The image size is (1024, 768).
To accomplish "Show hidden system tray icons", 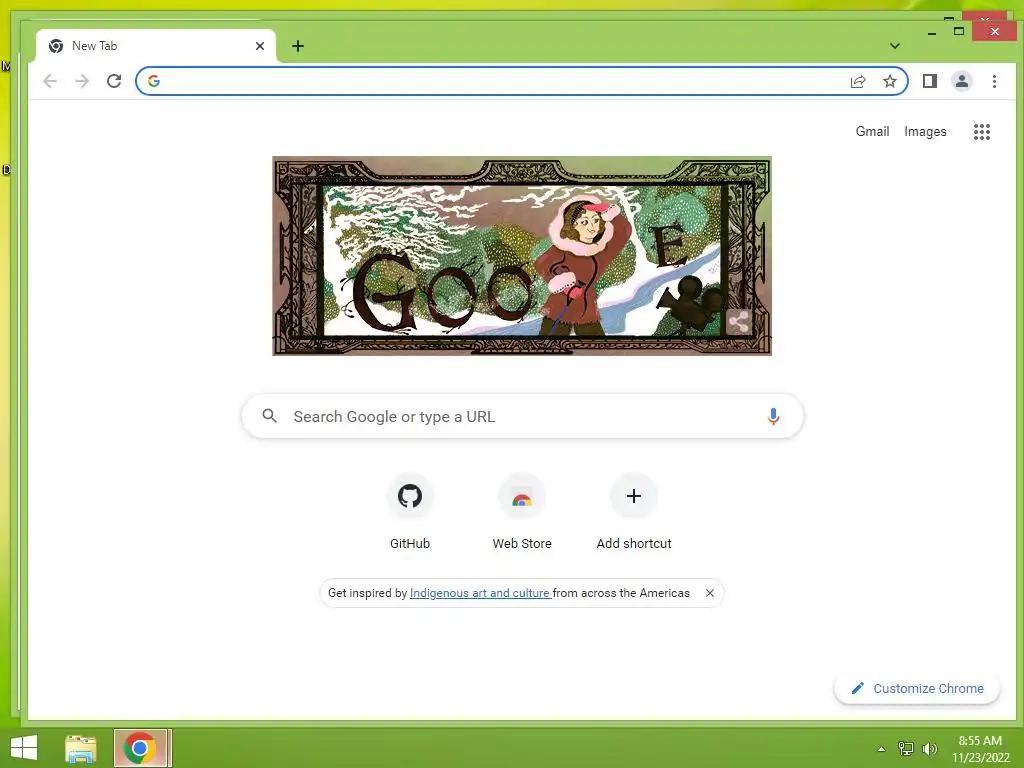I will coord(881,749).
